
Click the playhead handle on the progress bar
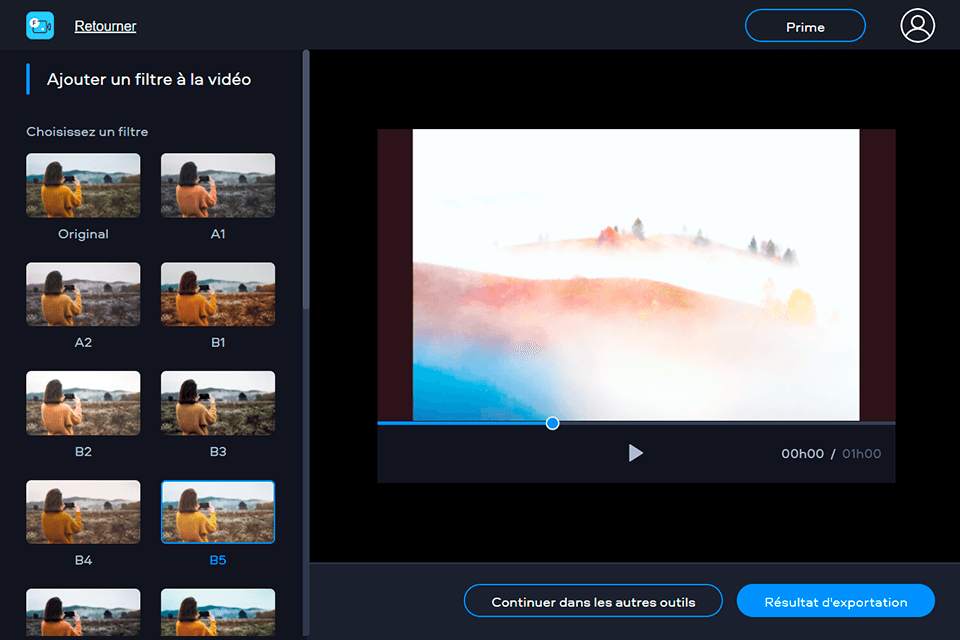point(551,422)
